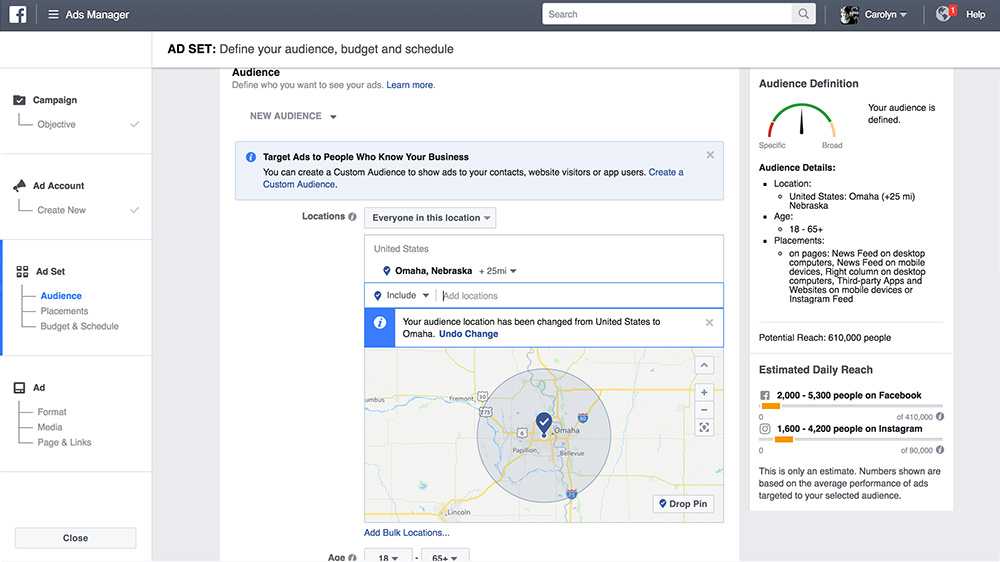
Task: Click the Potential Reach: 610,000 people text
Action: 825,337
